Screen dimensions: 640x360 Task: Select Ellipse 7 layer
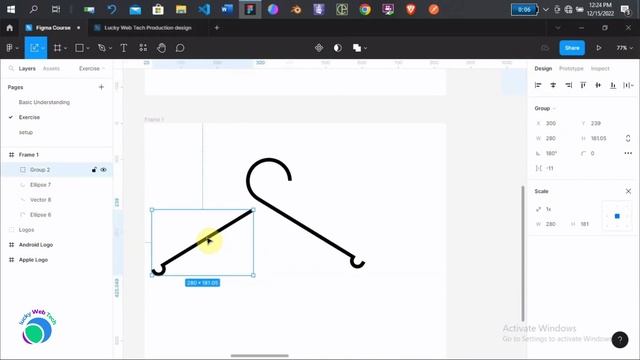[x=40, y=185]
